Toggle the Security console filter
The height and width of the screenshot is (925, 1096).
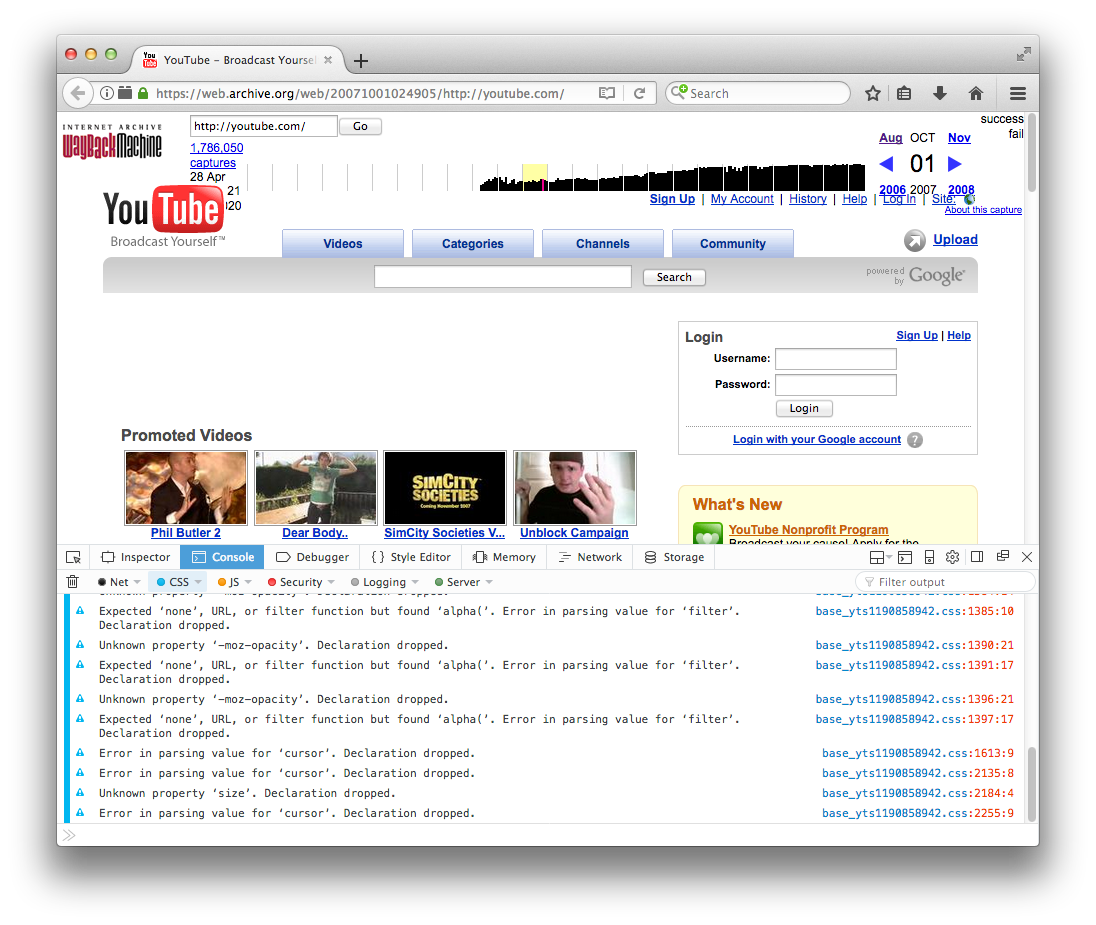[295, 582]
